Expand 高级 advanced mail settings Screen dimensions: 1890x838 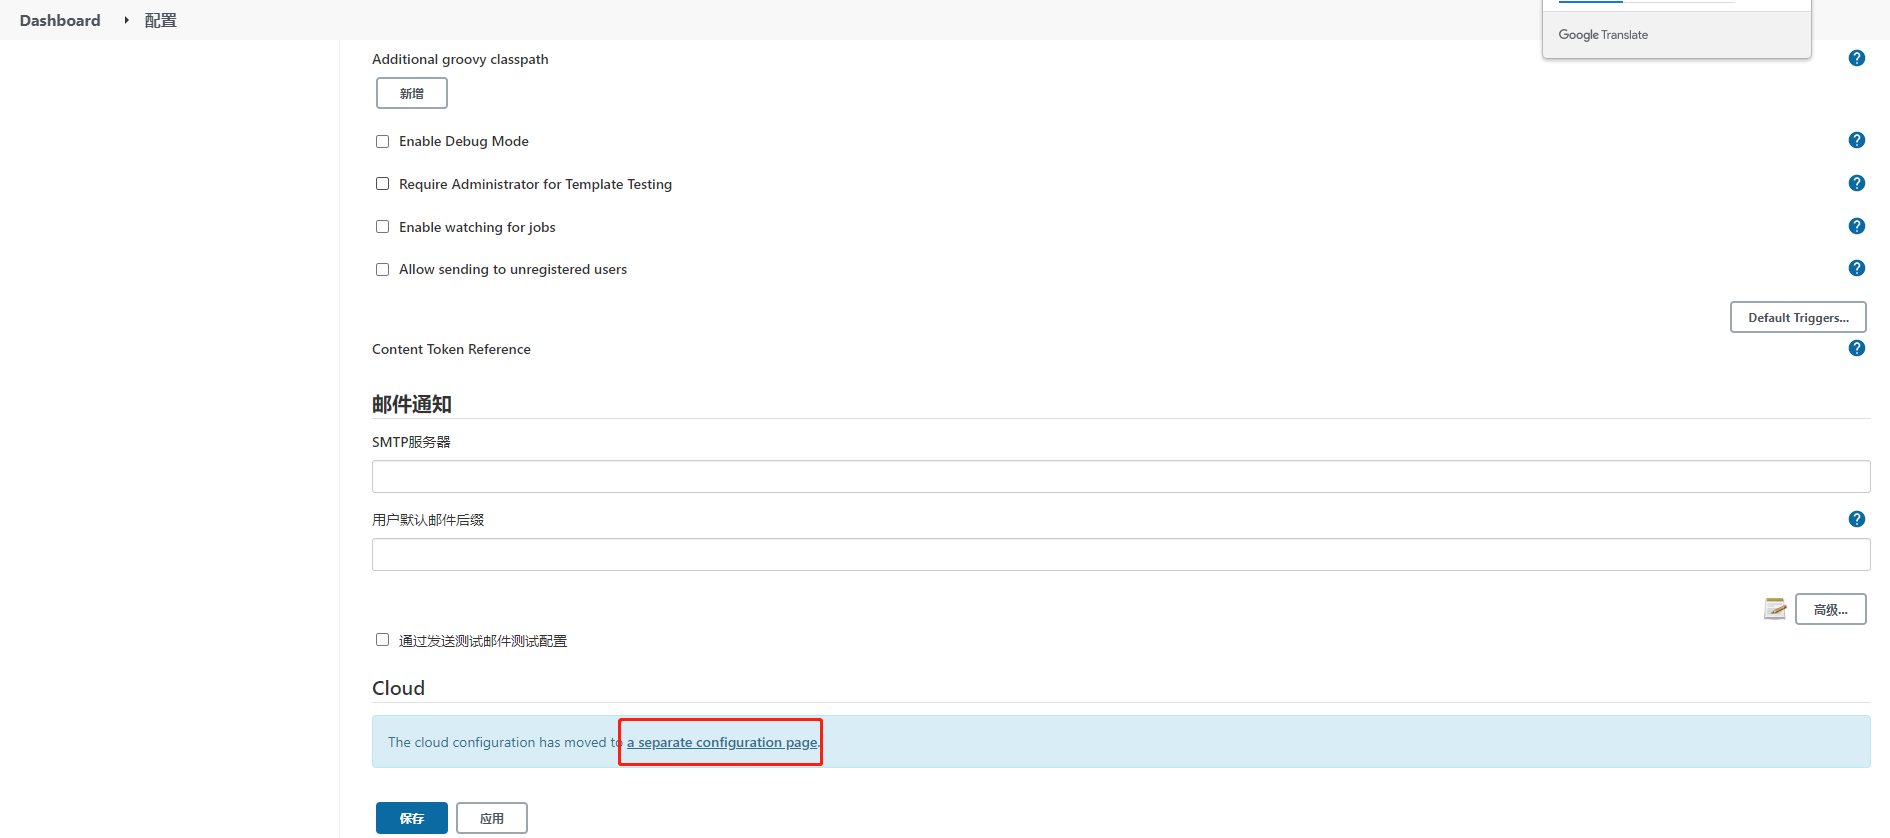pos(1830,609)
